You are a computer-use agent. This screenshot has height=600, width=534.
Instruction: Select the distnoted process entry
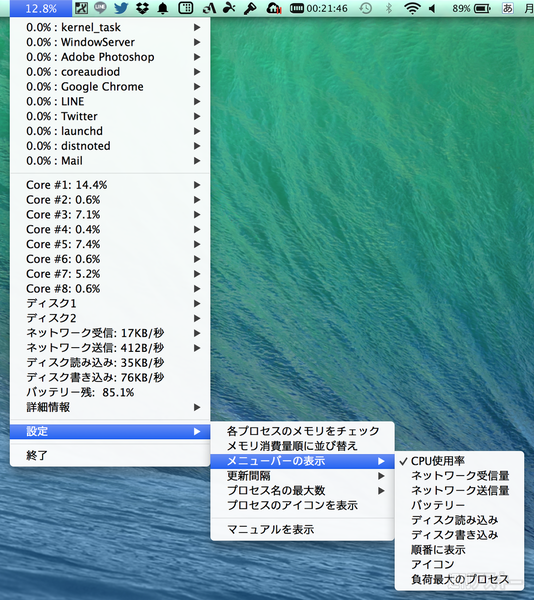pyautogui.click(x=110, y=146)
